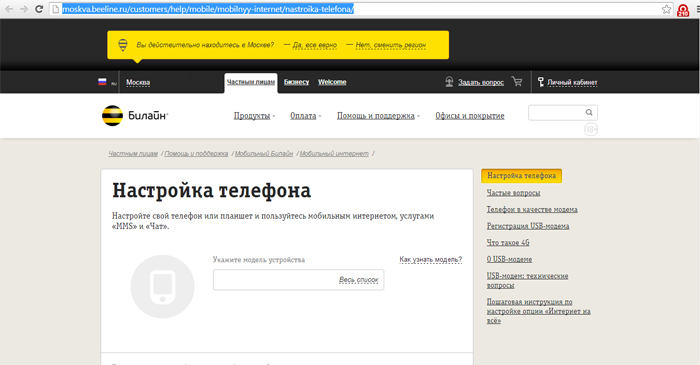Go forward with the browser forward arrow
700x365 pixels.
pyautogui.click(x=24, y=9)
